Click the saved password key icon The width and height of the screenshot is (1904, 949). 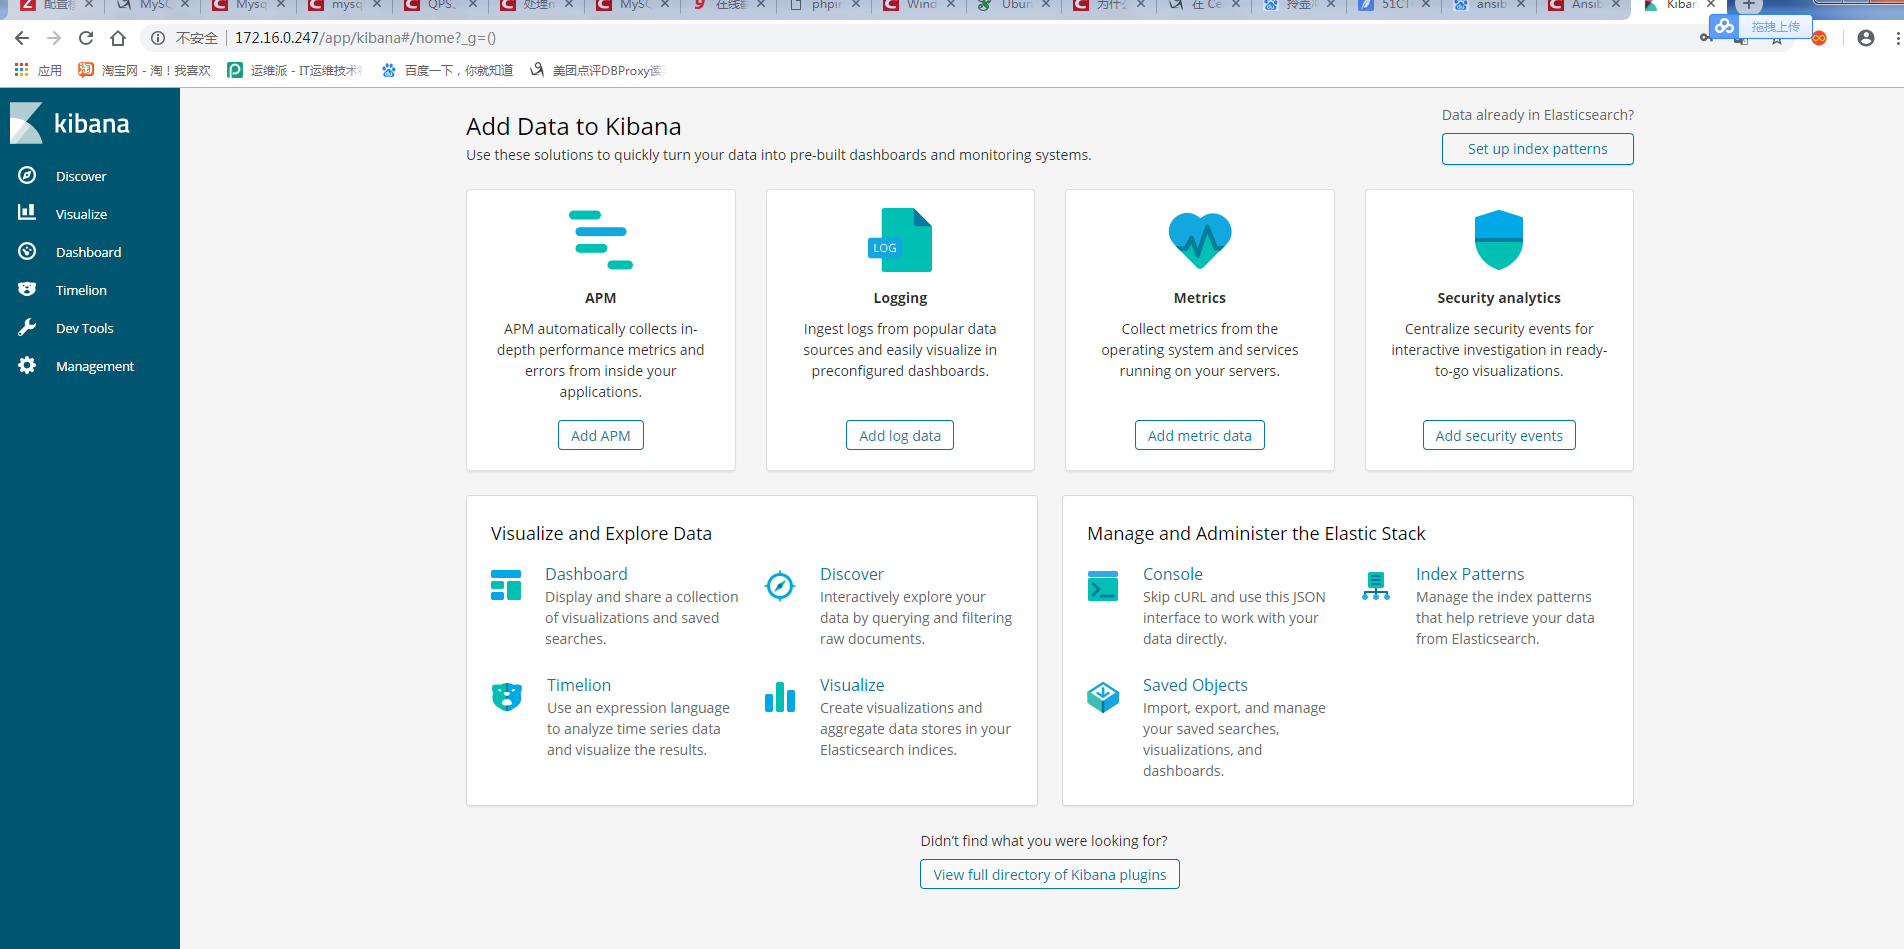[1706, 38]
